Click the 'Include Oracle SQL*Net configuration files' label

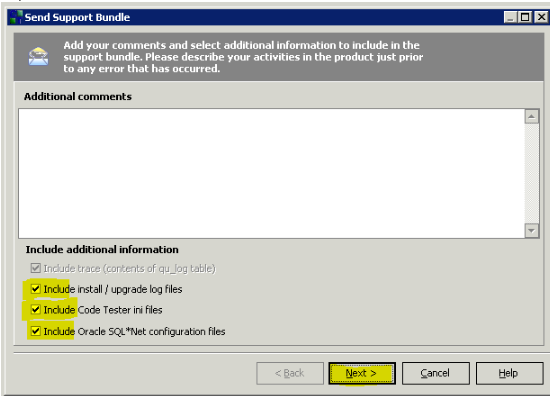point(134,331)
